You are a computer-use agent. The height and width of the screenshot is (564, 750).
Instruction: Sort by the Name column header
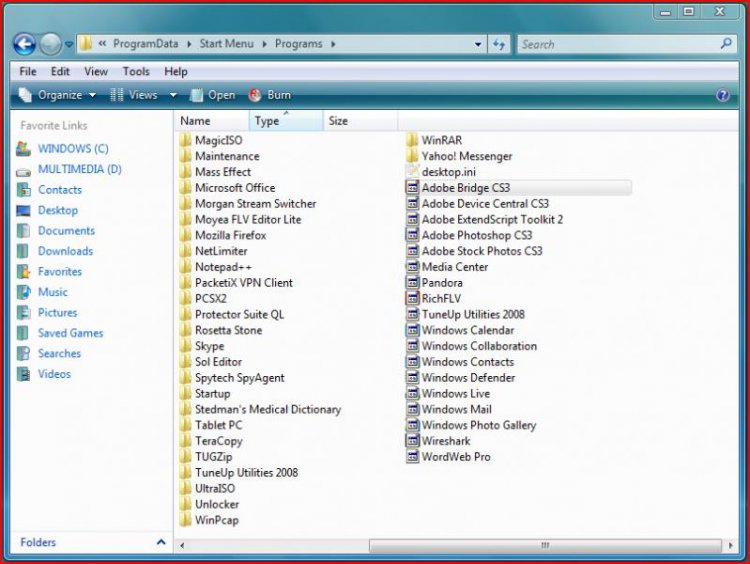click(211, 121)
